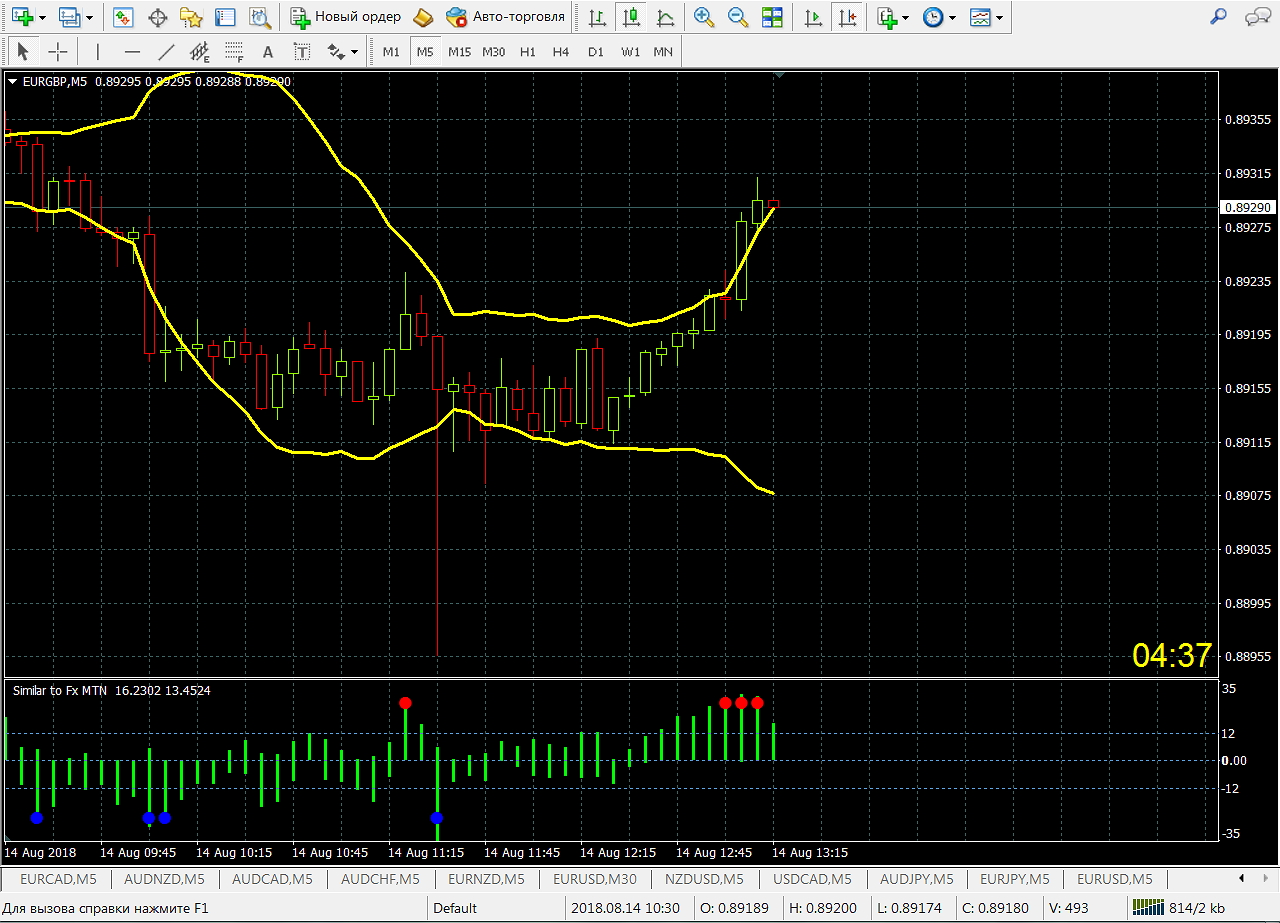Toggle the chart auto scroll button

coord(814,17)
